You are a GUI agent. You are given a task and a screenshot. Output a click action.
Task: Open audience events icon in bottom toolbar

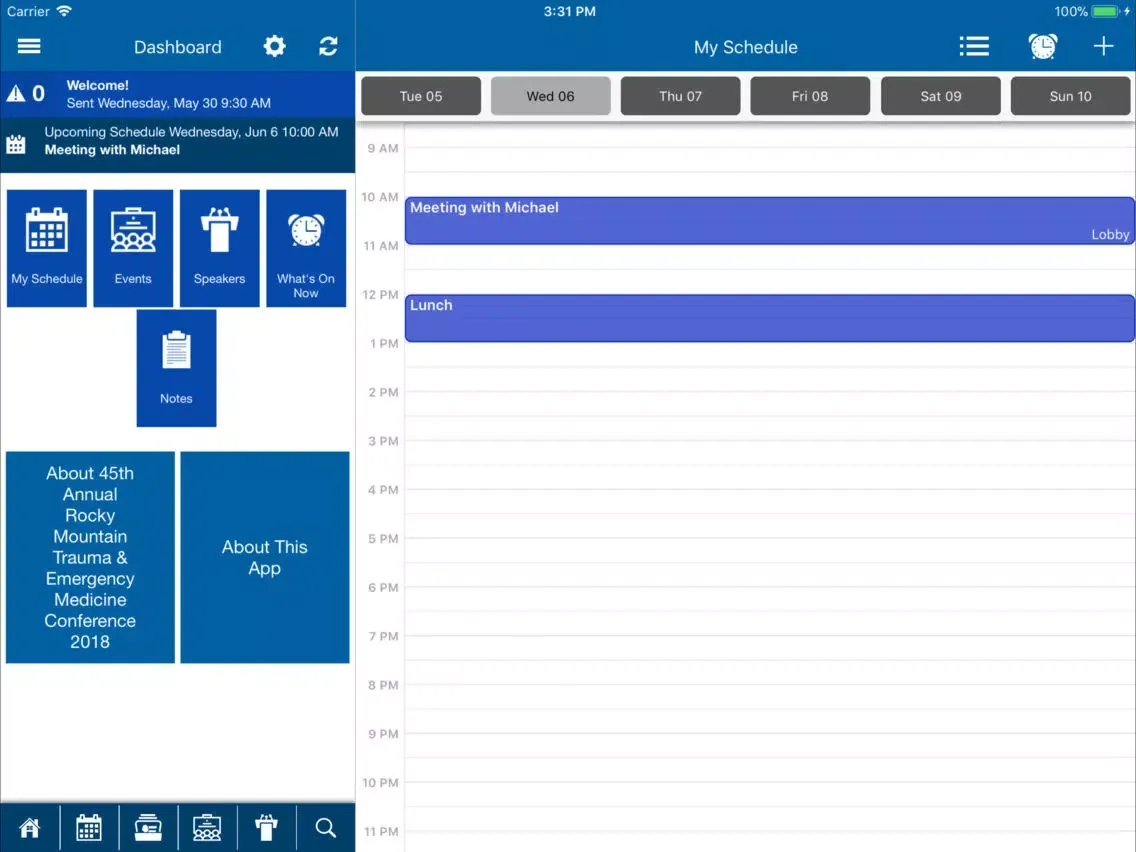pyautogui.click(x=207, y=827)
